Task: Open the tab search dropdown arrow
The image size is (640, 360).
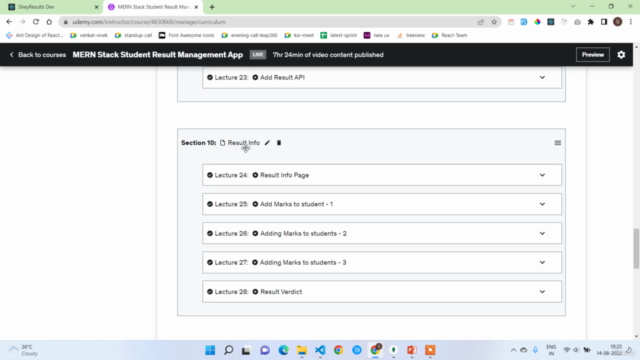Action: click(573, 7)
